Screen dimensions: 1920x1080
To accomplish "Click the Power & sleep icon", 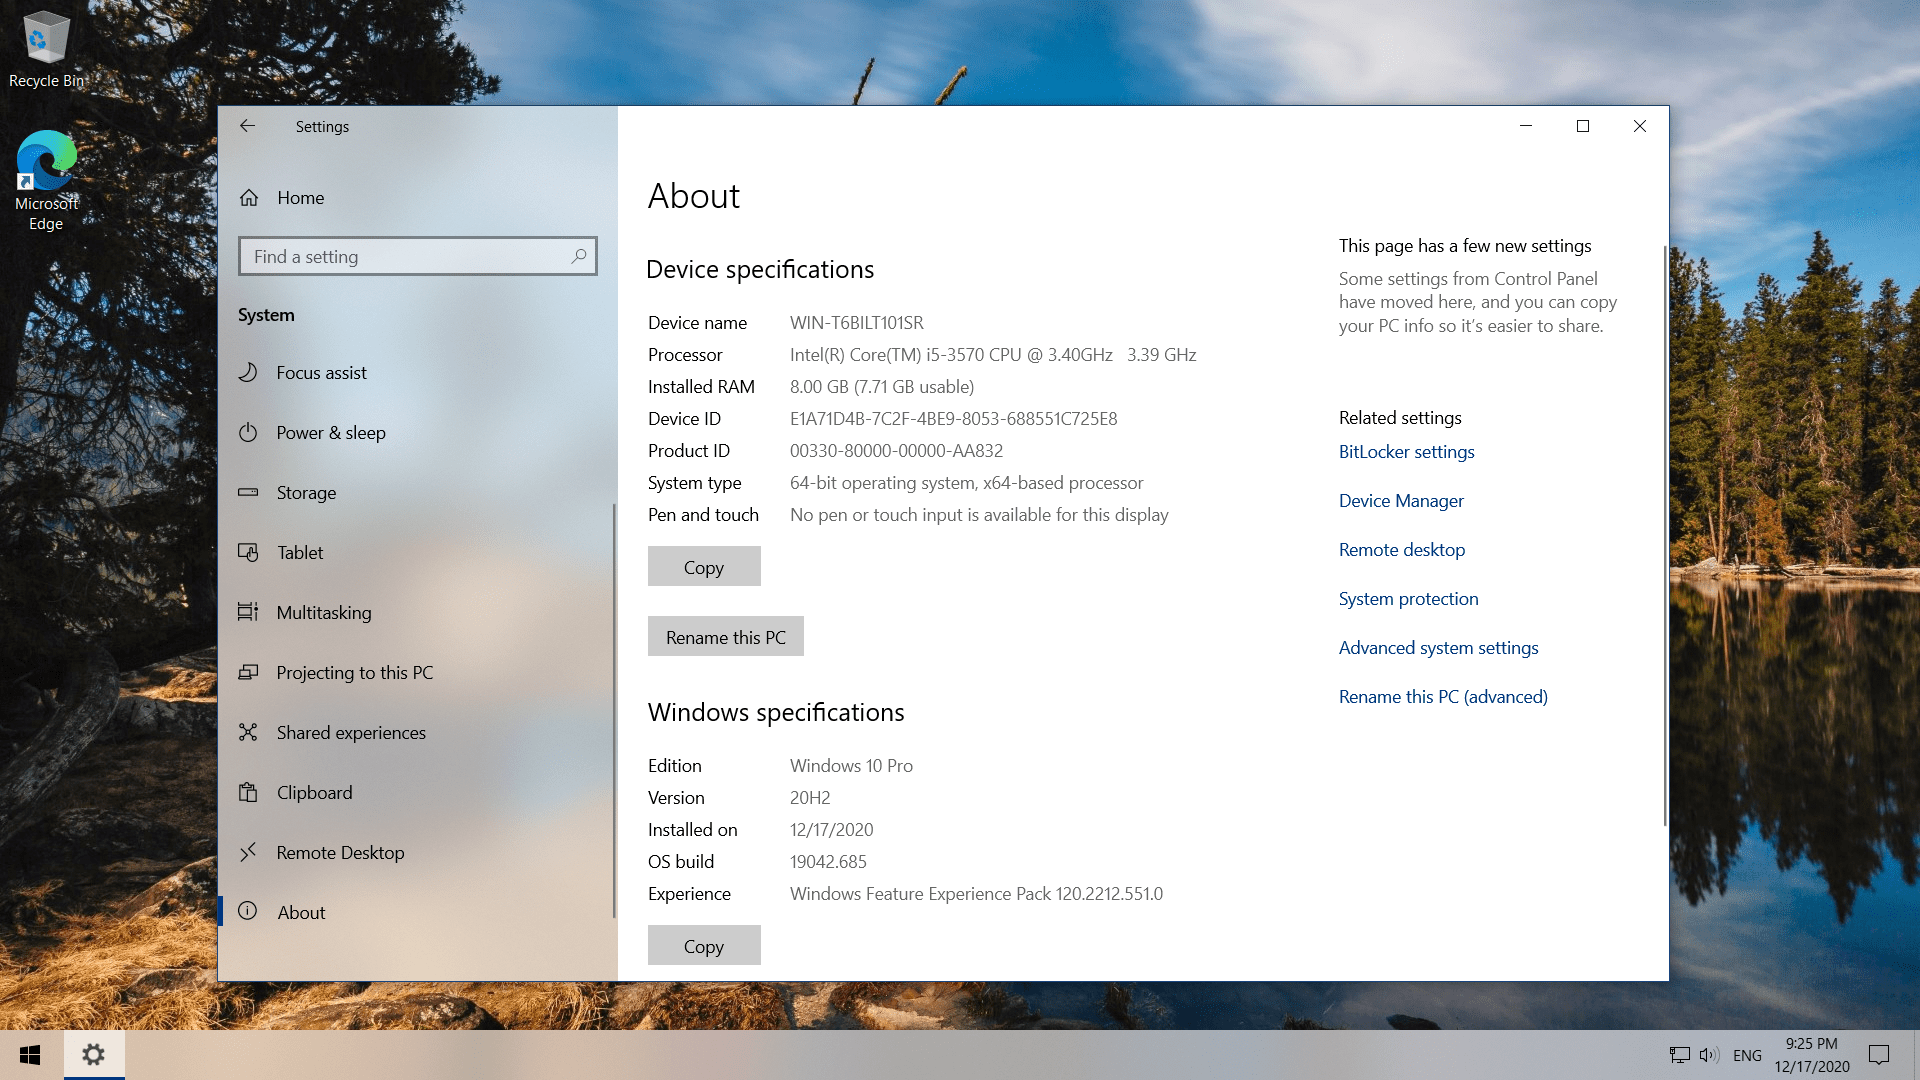I will (248, 432).
